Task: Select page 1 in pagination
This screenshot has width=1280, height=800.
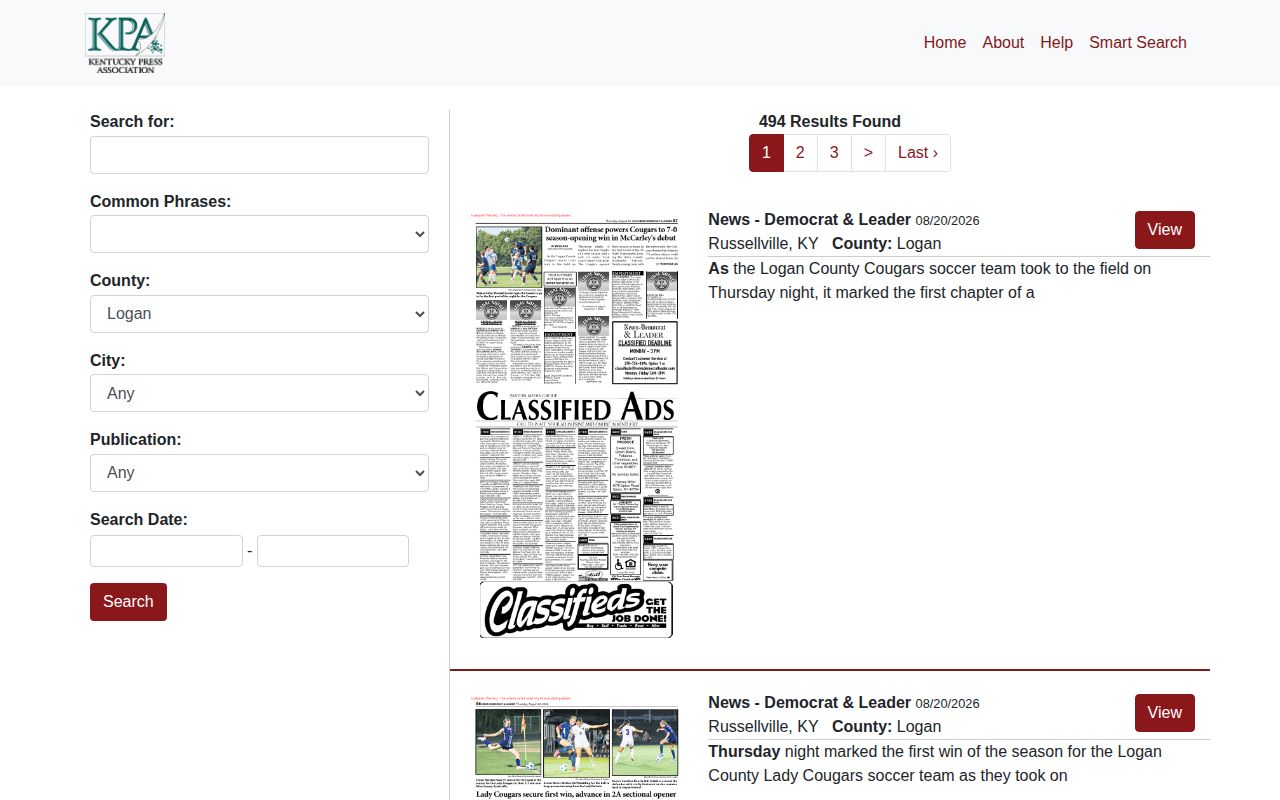Action: [x=766, y=153]
